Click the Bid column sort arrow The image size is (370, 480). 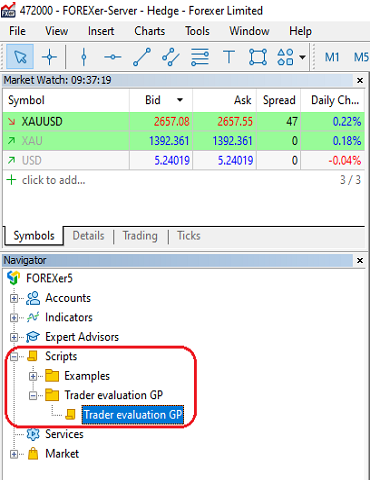coord(180,100)
